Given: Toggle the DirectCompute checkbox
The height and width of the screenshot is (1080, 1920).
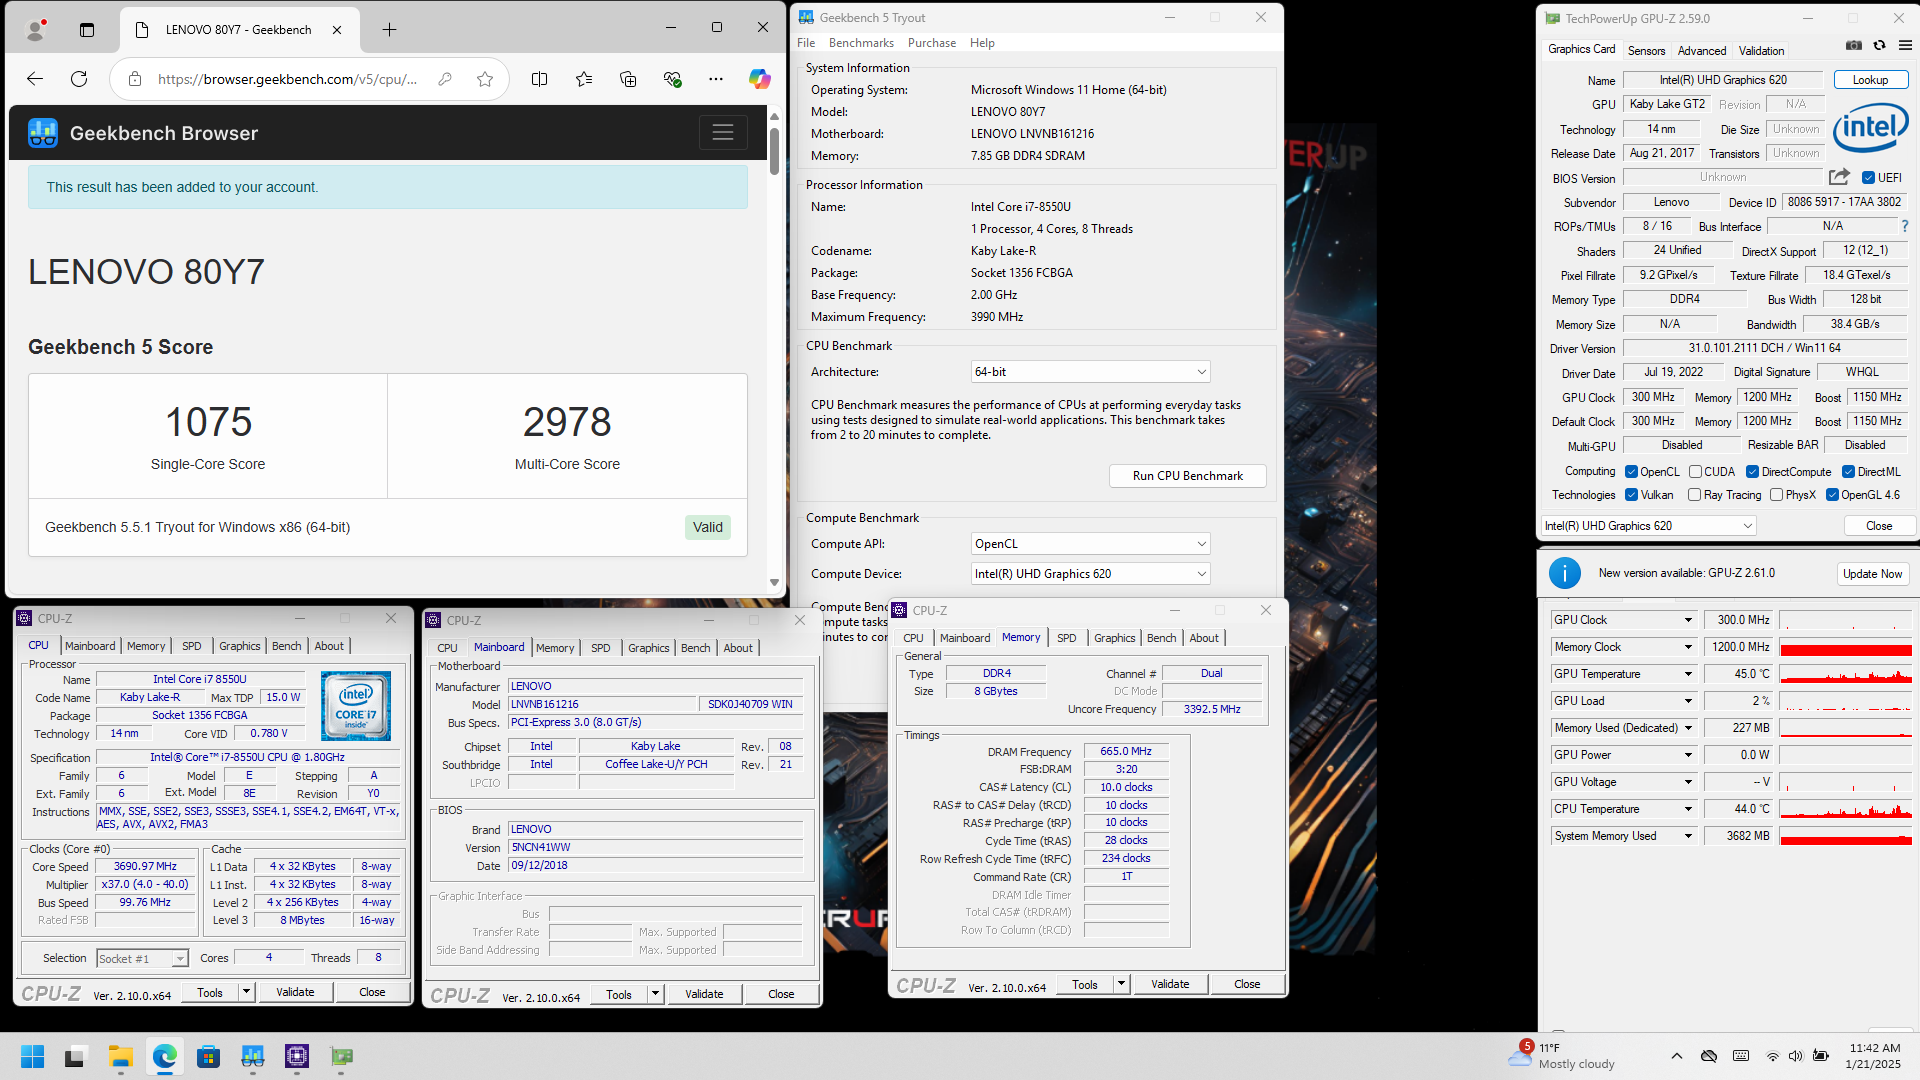Looking at the screenshot, I should [x=1753, y=472].
